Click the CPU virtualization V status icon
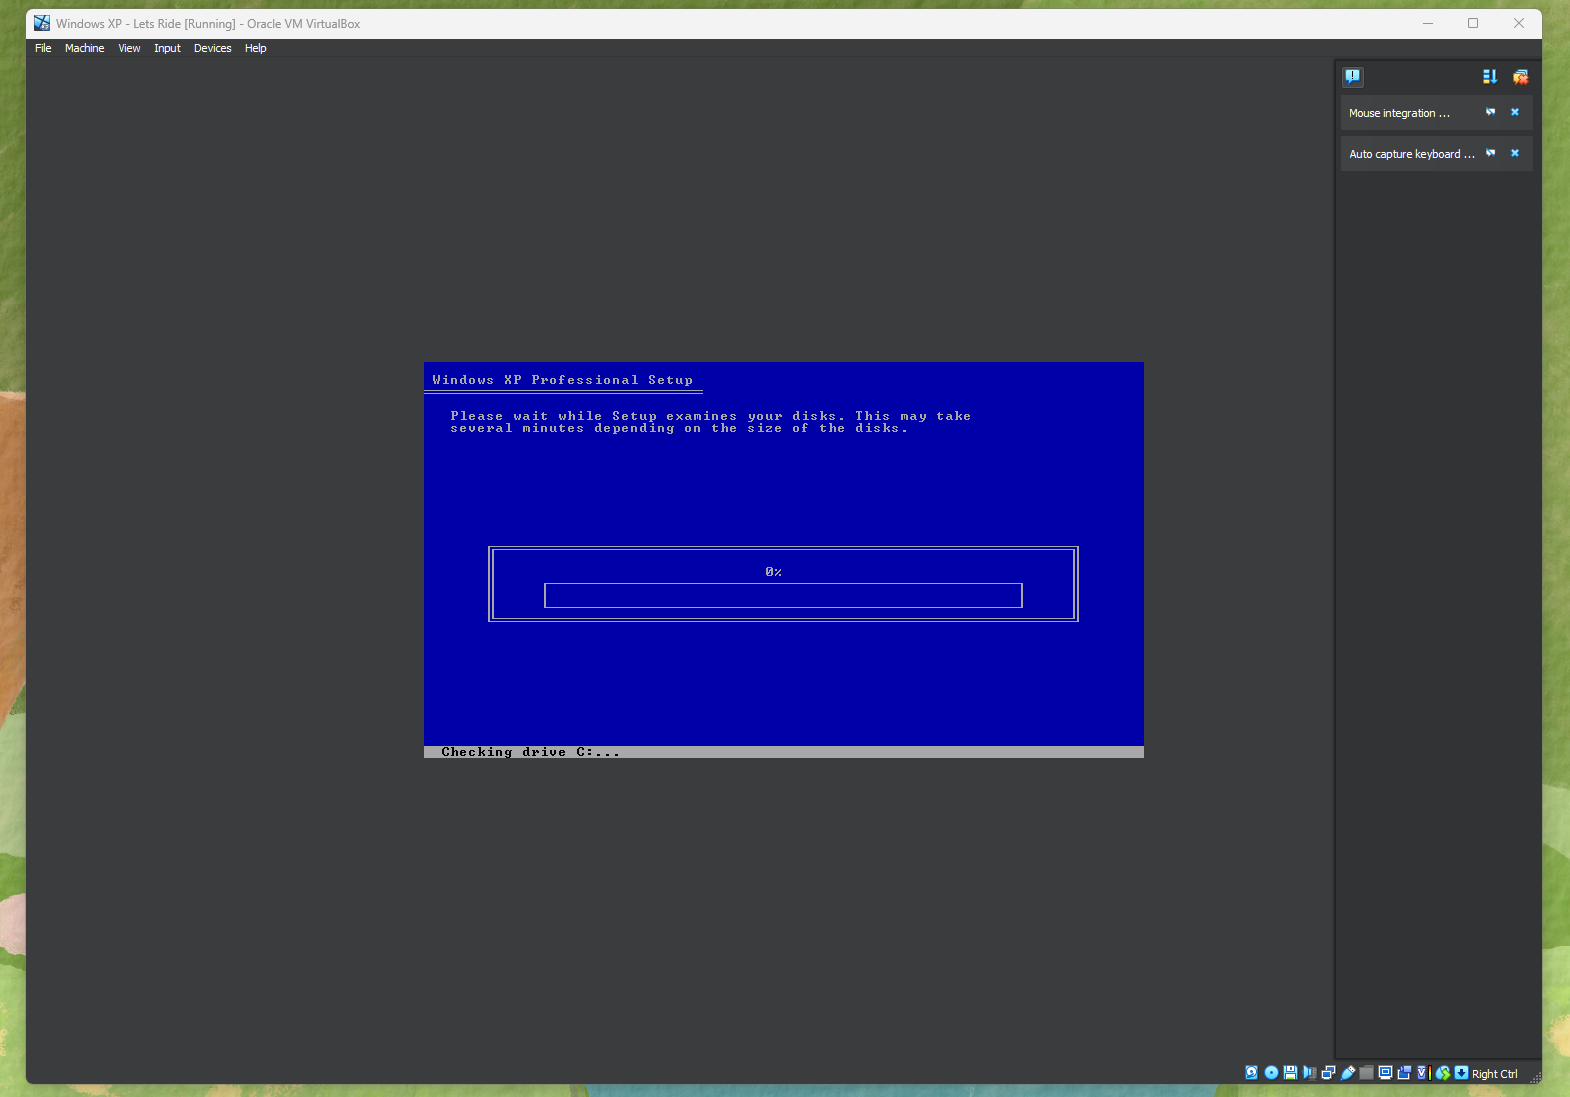The image size is (1570, 1097). [x=1424, y=1073]
